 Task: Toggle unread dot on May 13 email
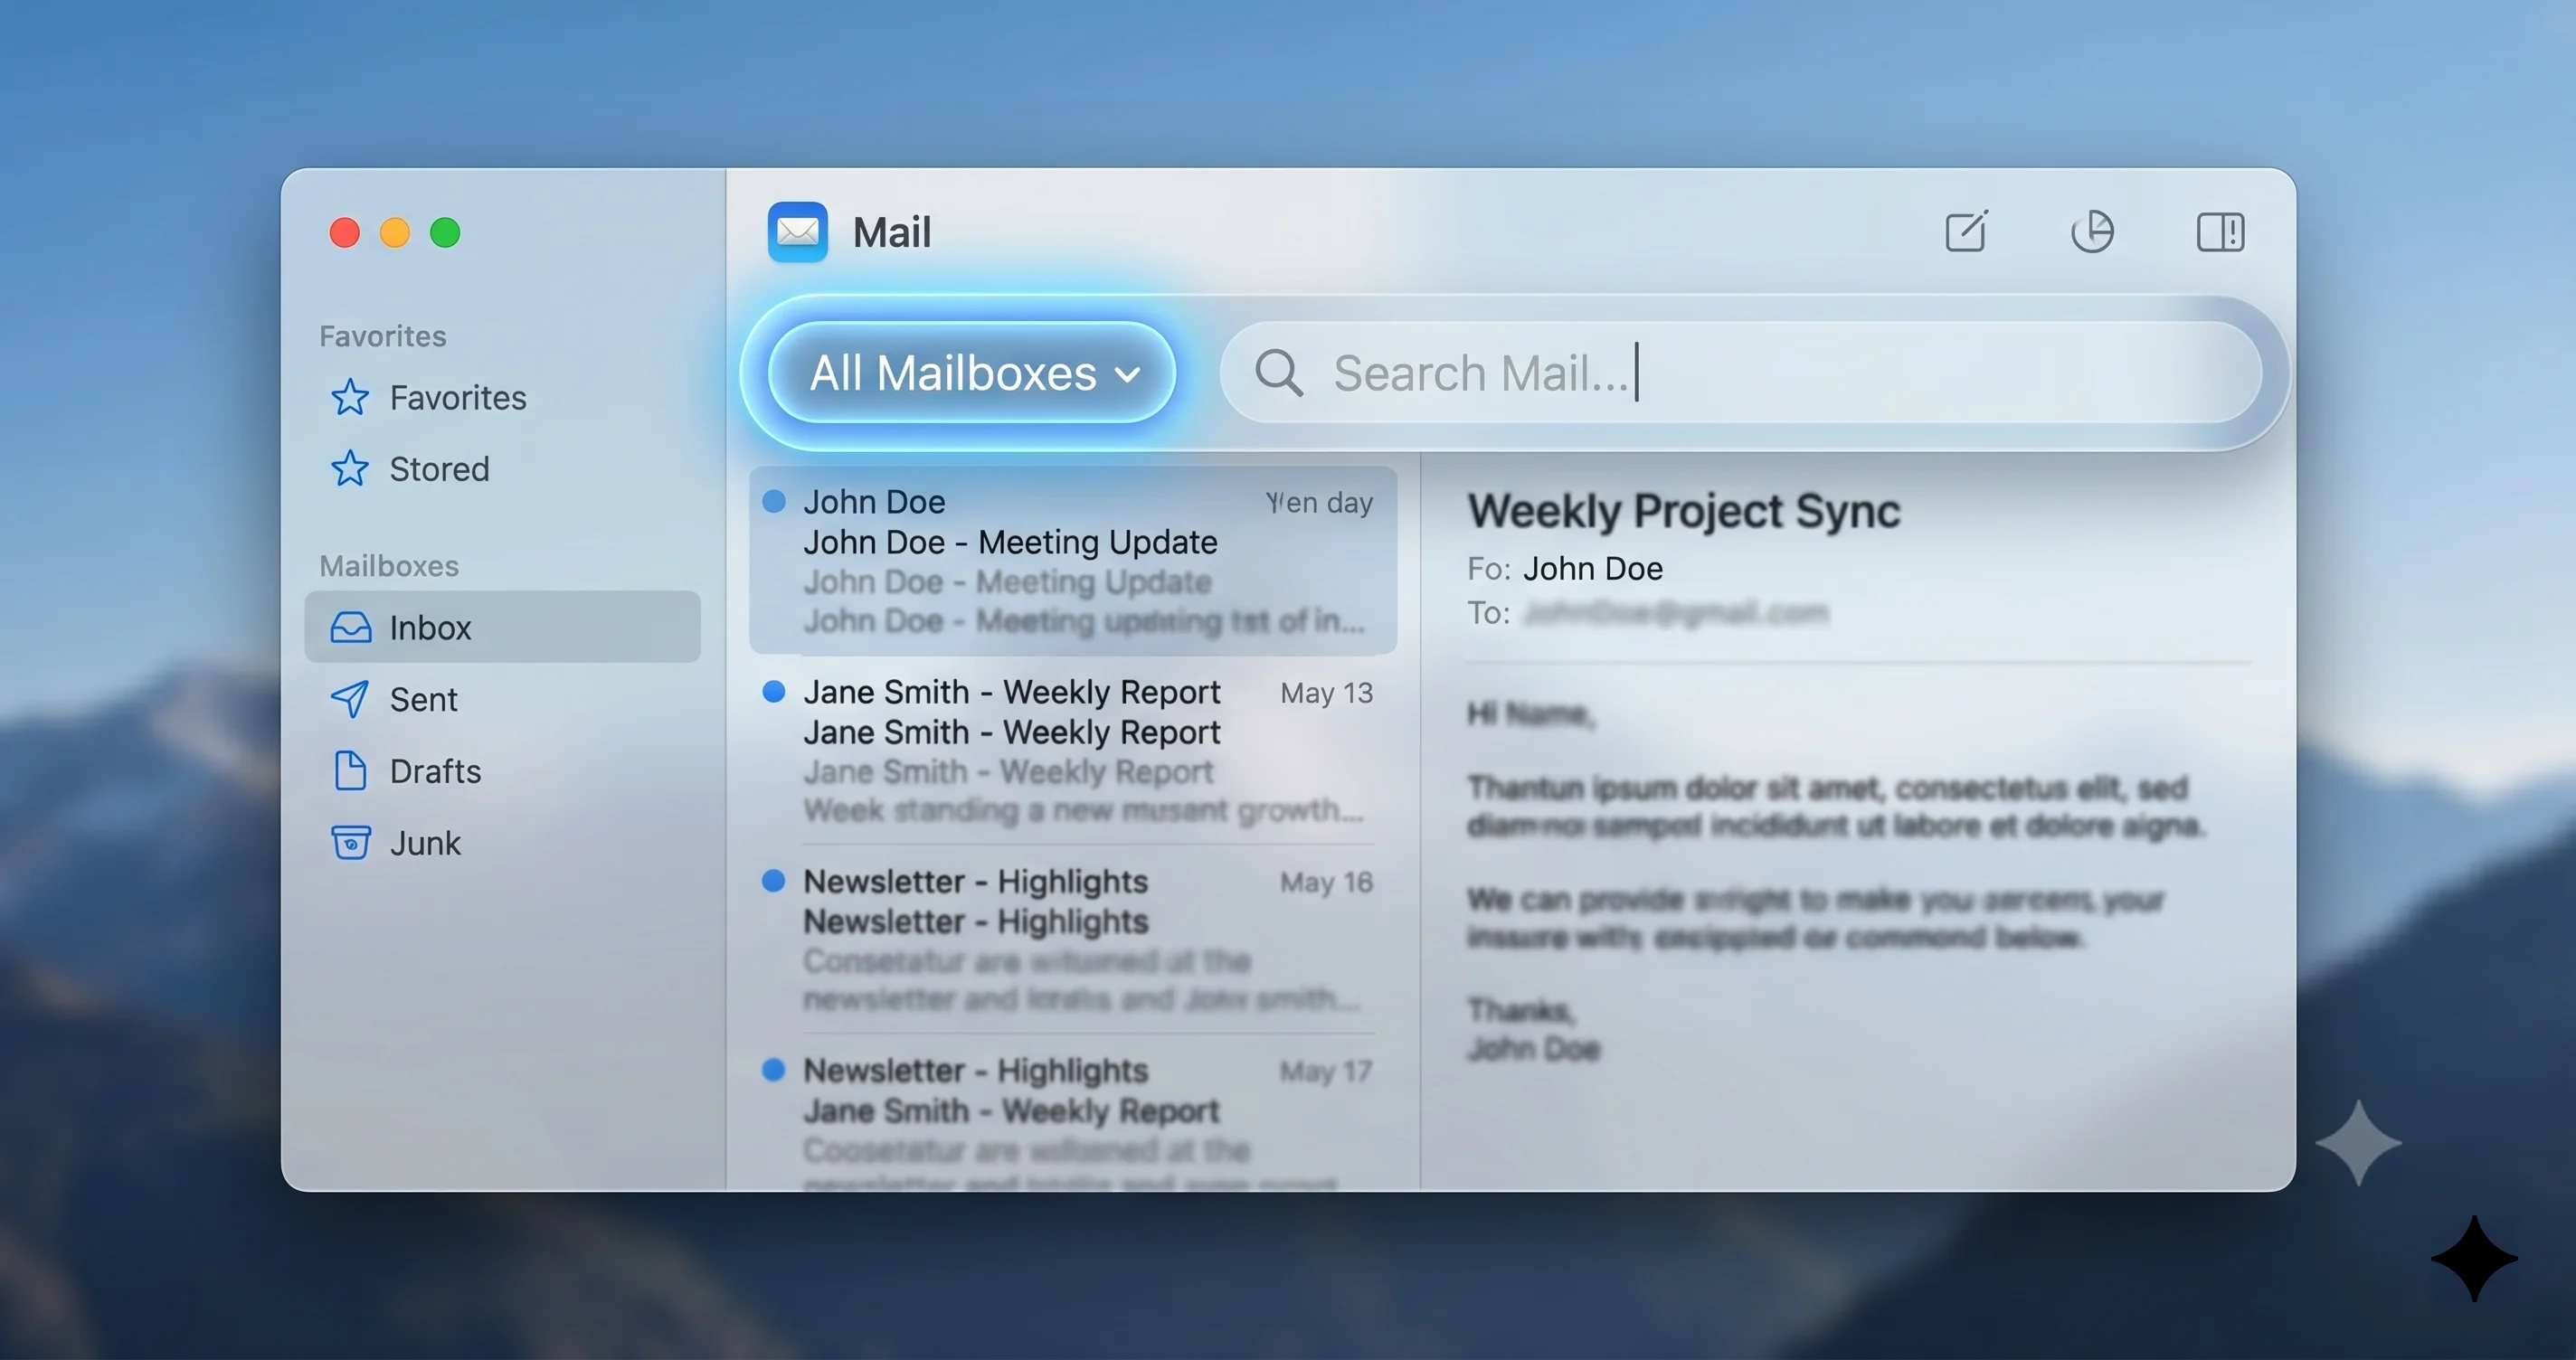pyautogui.click(x=774, y=691)
